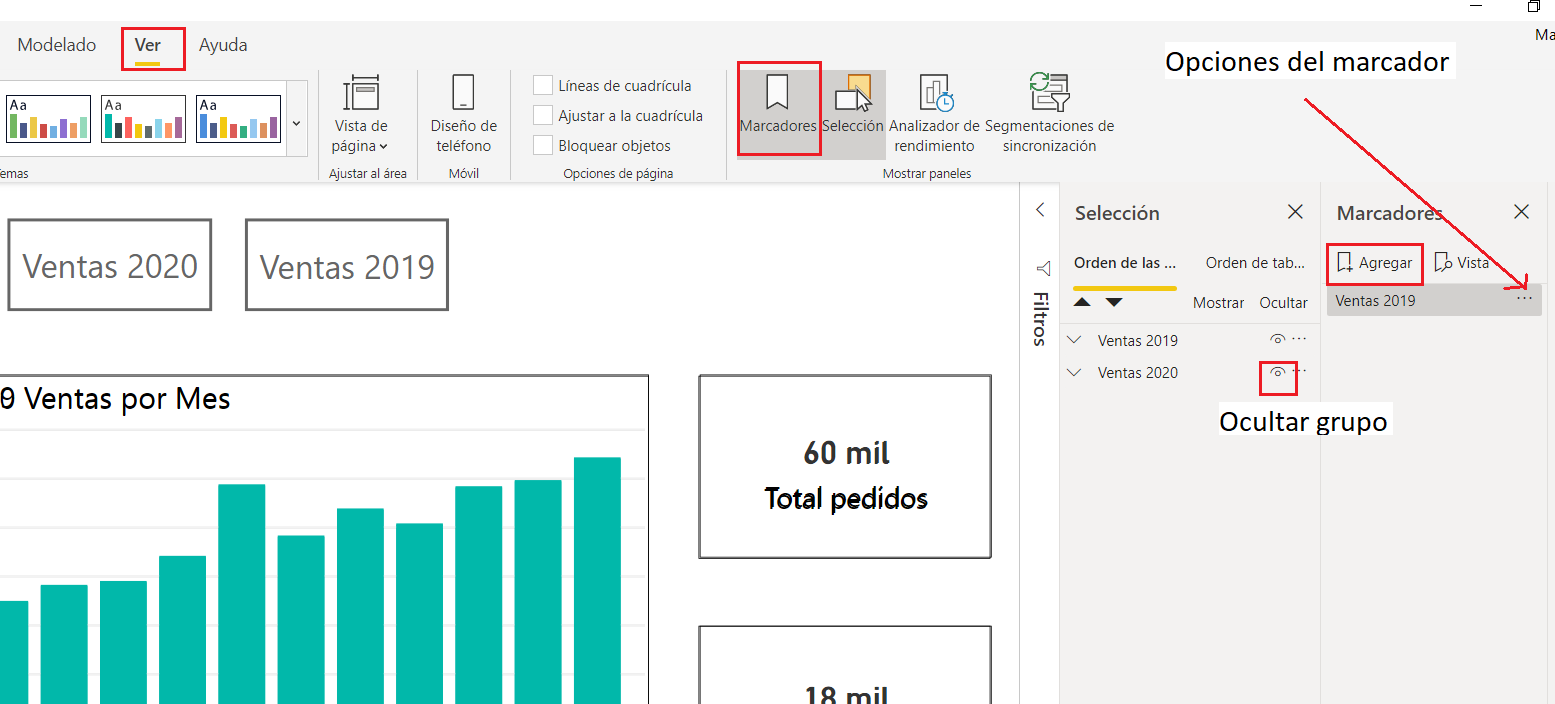Switch to Orden de las capas tab

[x=1125, y=263]
